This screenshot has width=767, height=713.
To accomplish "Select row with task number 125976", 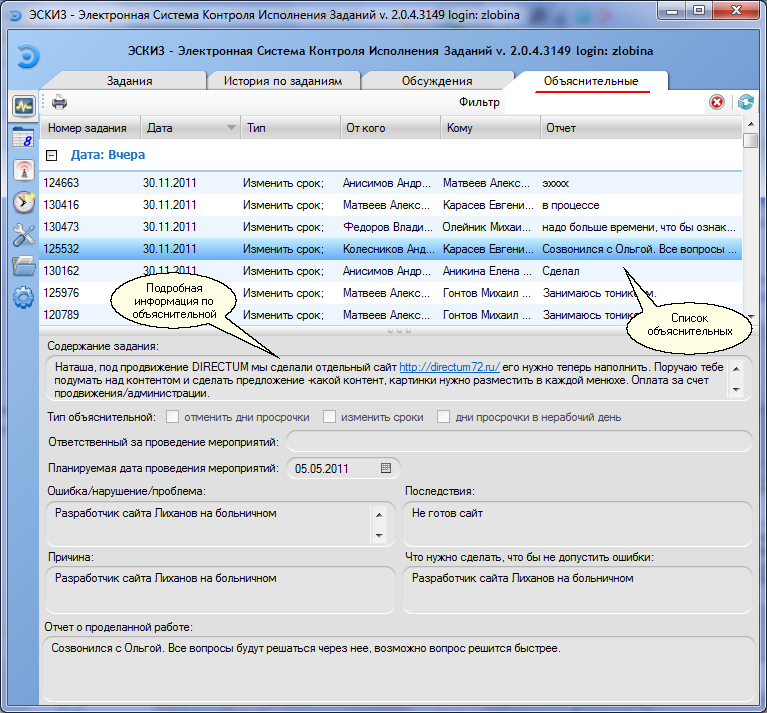I will [x=390, y=293].
